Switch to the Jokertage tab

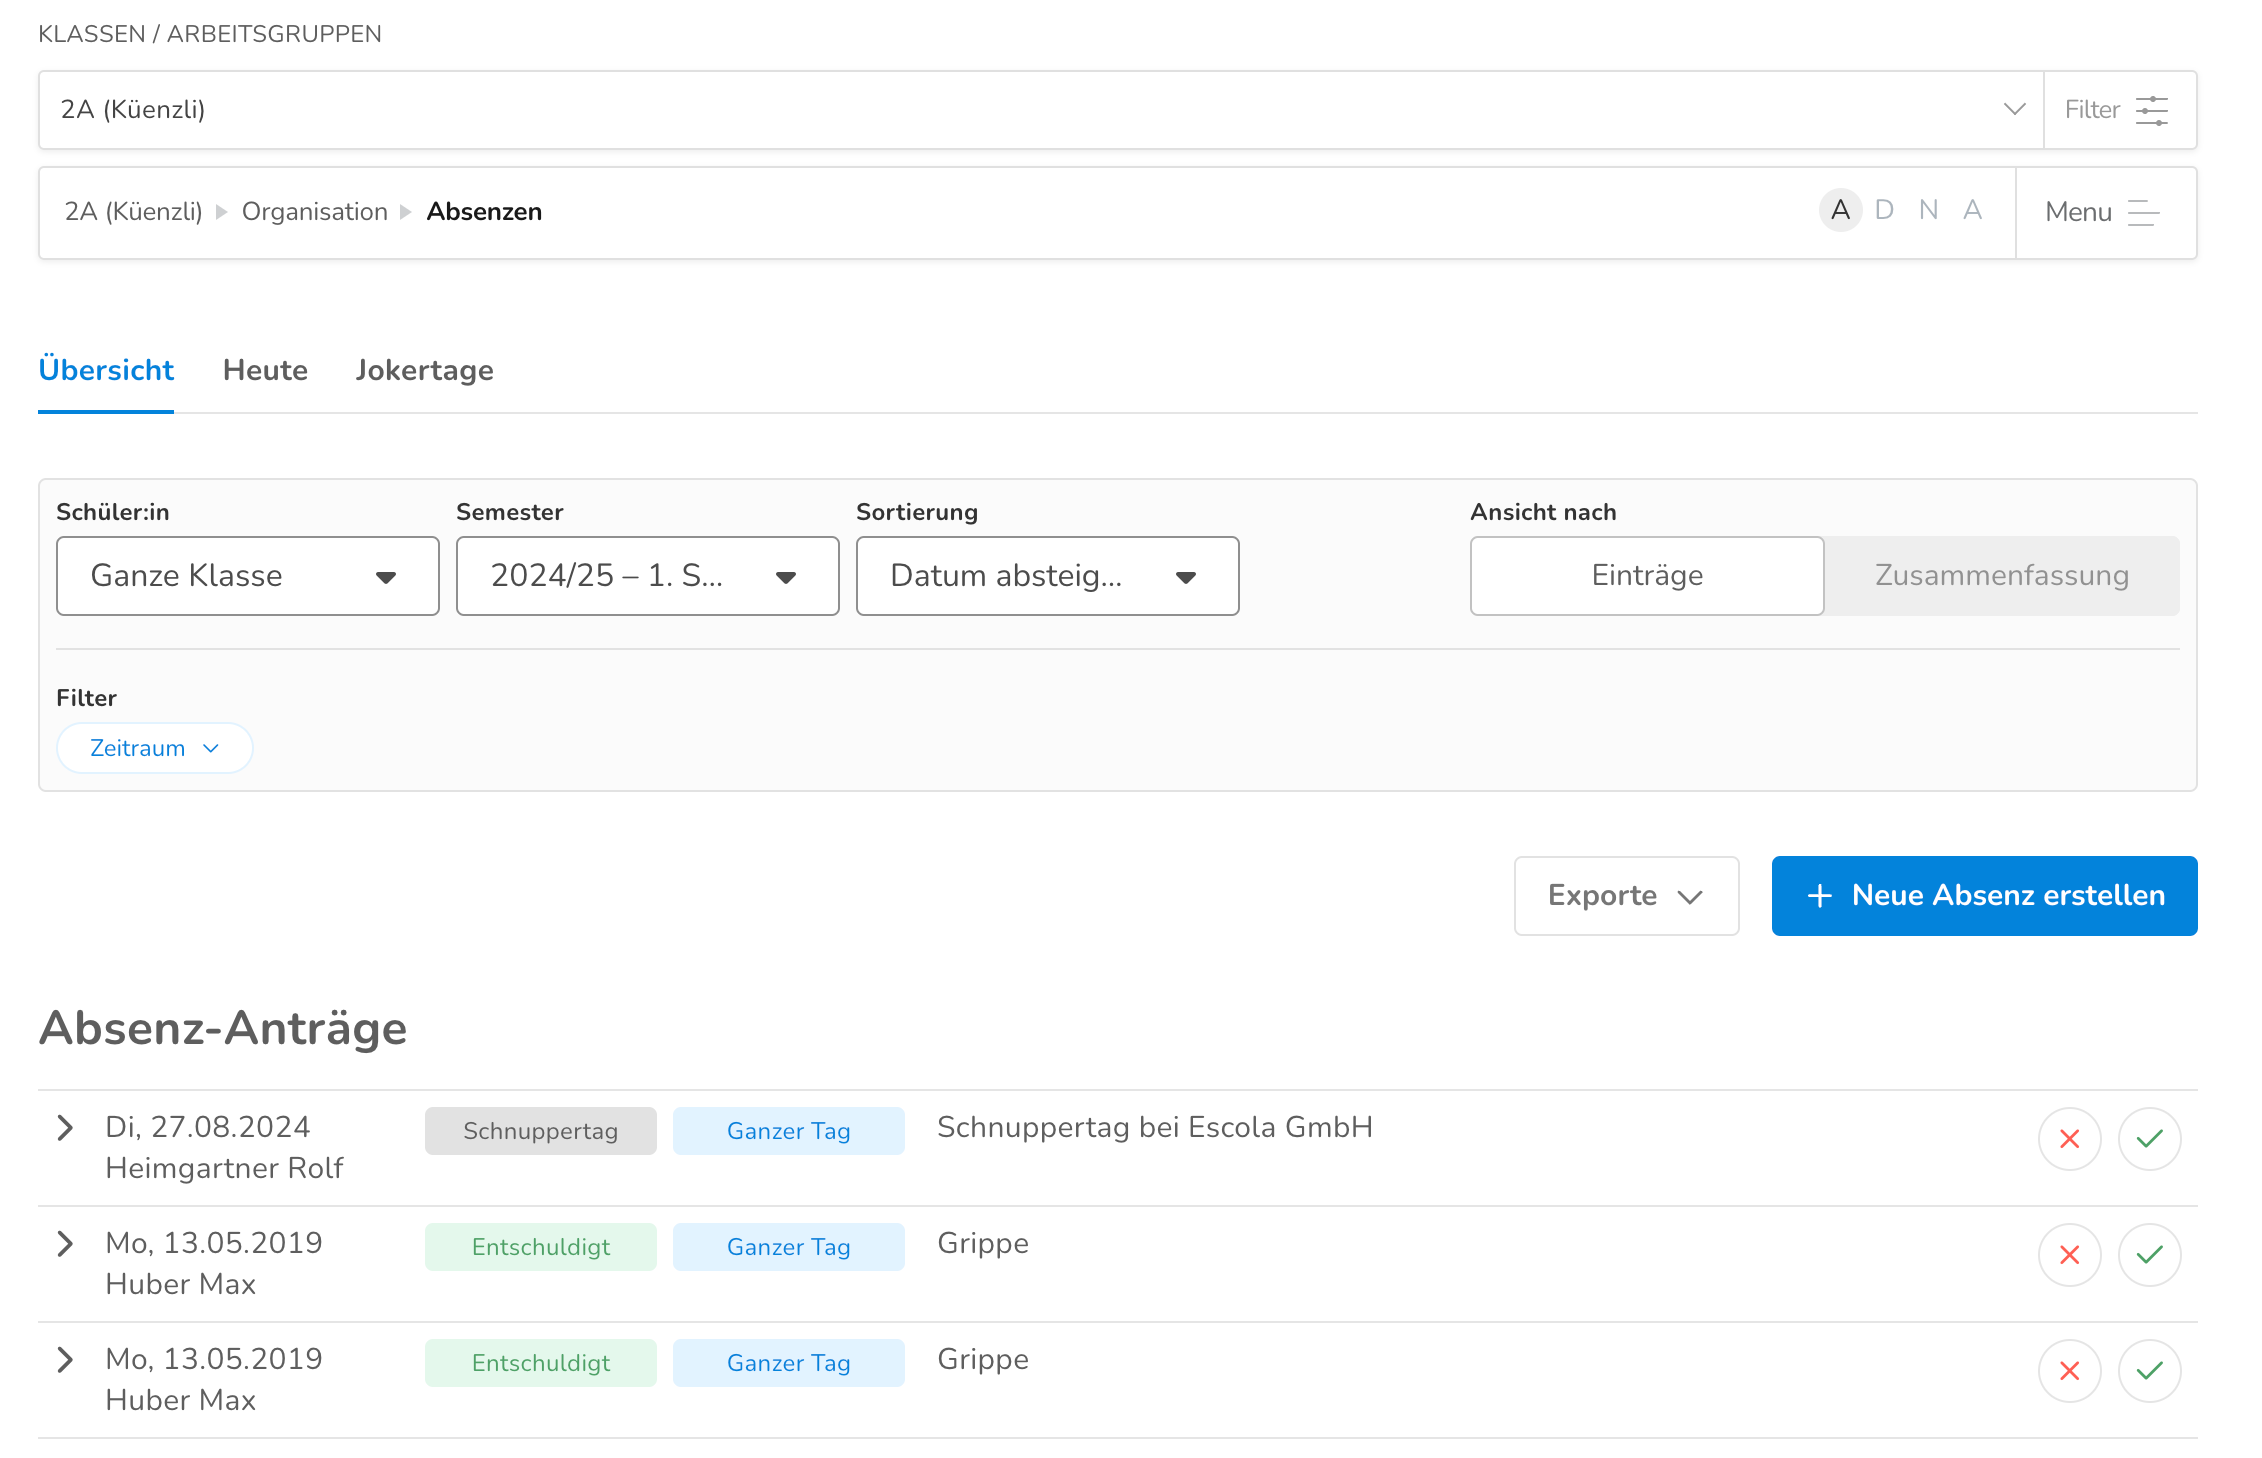pos(424,370)
